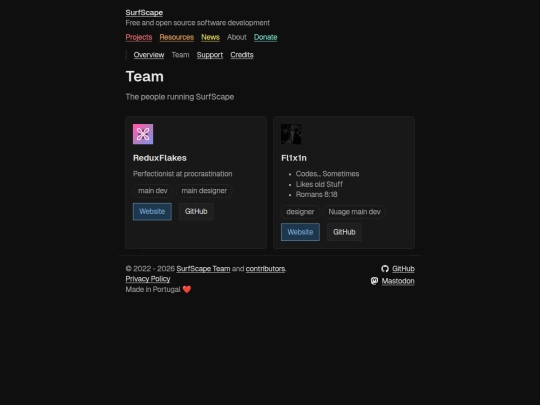The width and height of the screenshot is (540, 405).
Task: Click the Fl1x1n name heading
Action: (294, 158)
